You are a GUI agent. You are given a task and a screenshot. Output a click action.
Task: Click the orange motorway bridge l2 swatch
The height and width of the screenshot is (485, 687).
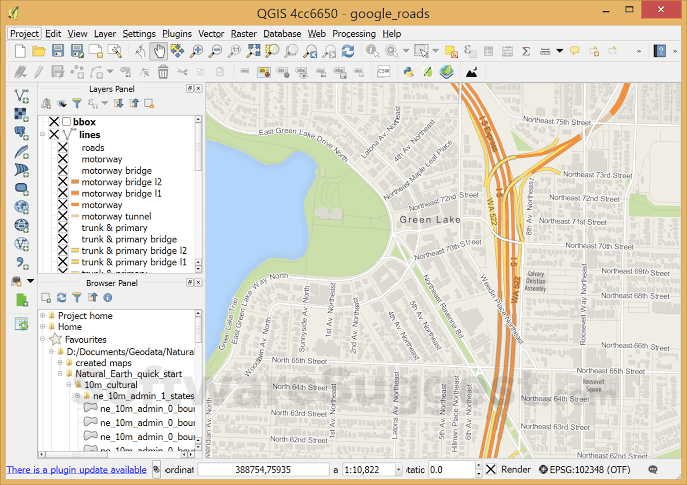76,182
